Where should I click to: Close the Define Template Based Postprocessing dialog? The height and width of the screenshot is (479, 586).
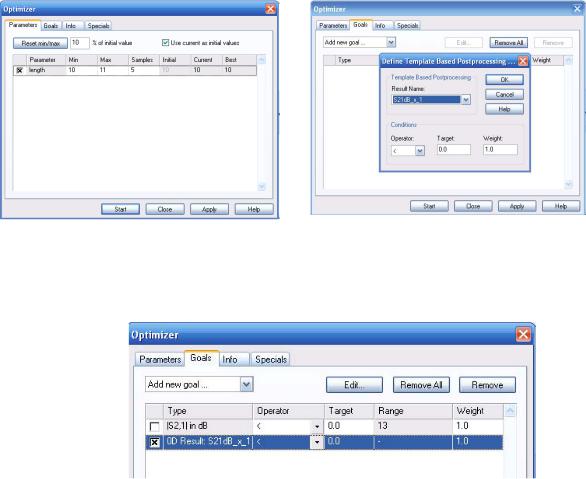pyautogui.click(x=523, y=61)
